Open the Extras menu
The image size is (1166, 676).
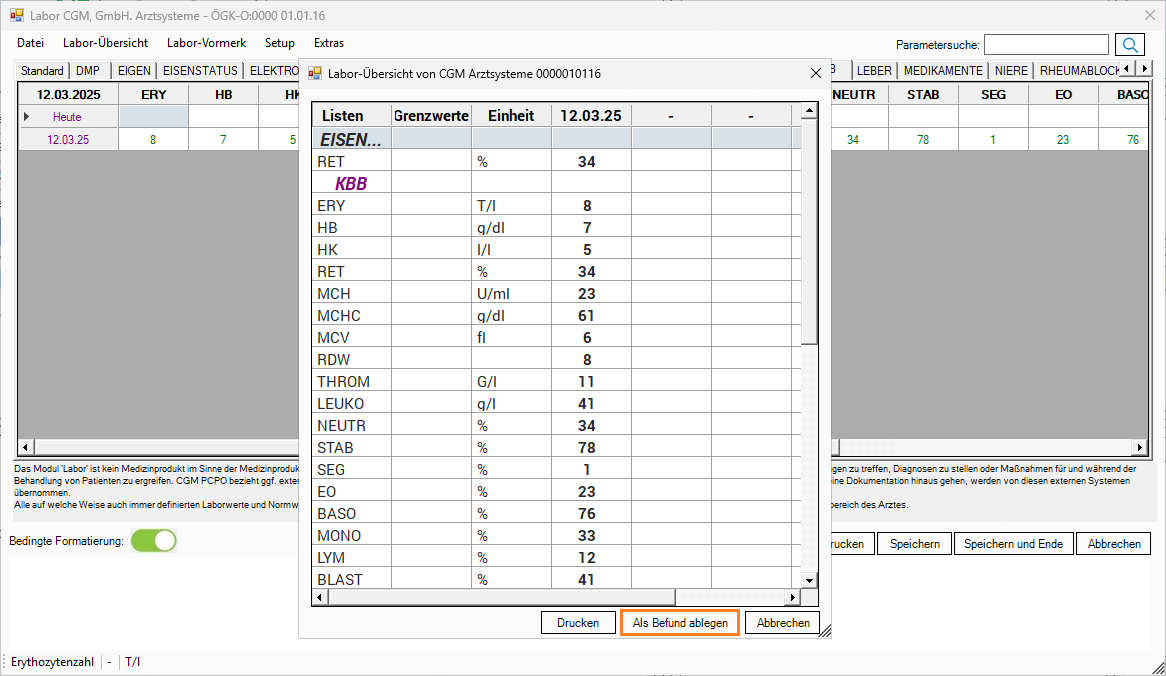point(328,43)
